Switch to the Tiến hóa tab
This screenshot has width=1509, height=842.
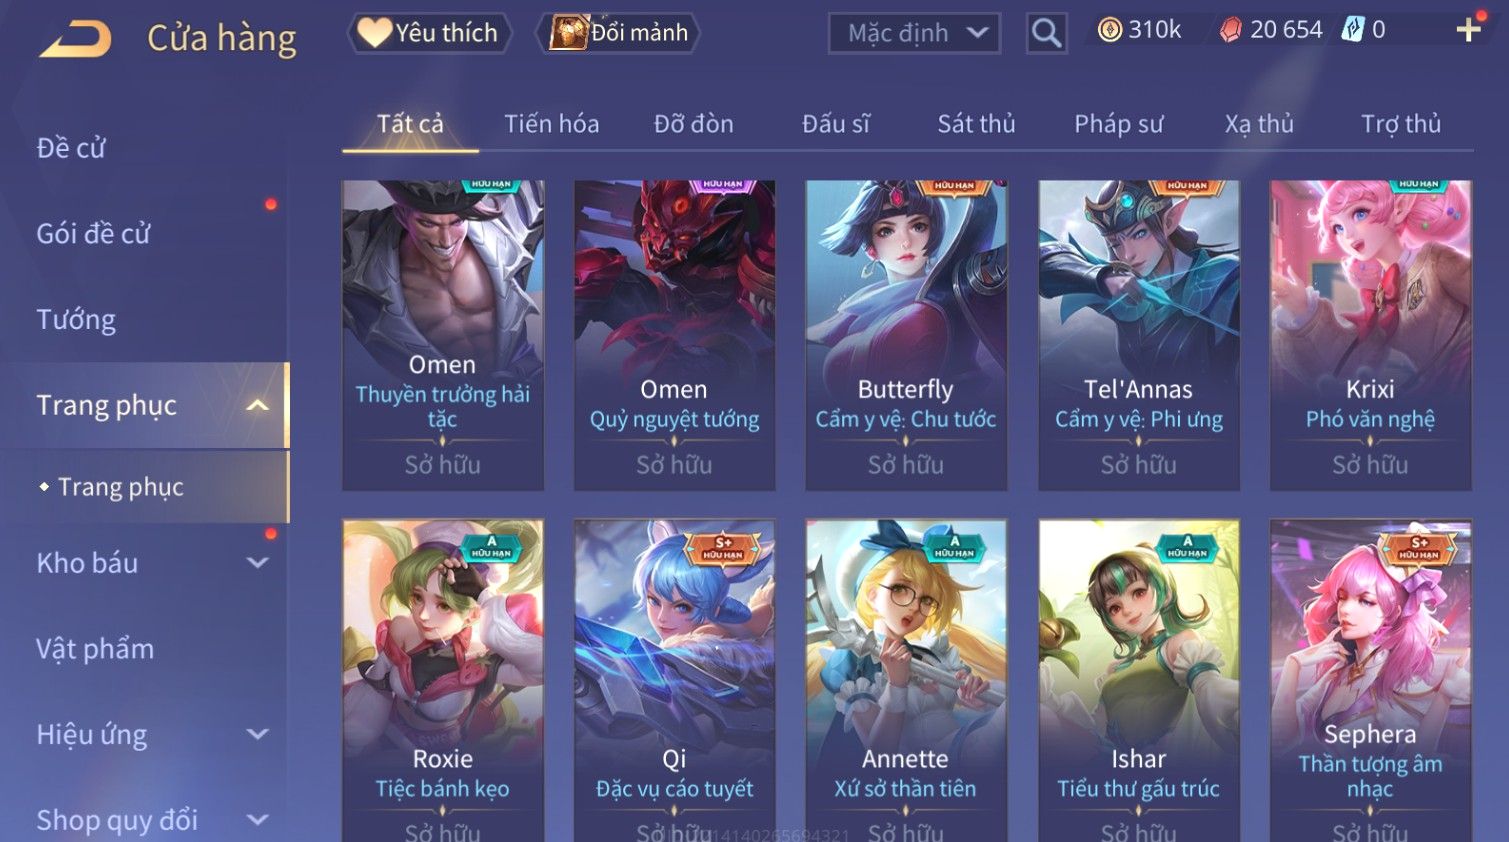551,124
